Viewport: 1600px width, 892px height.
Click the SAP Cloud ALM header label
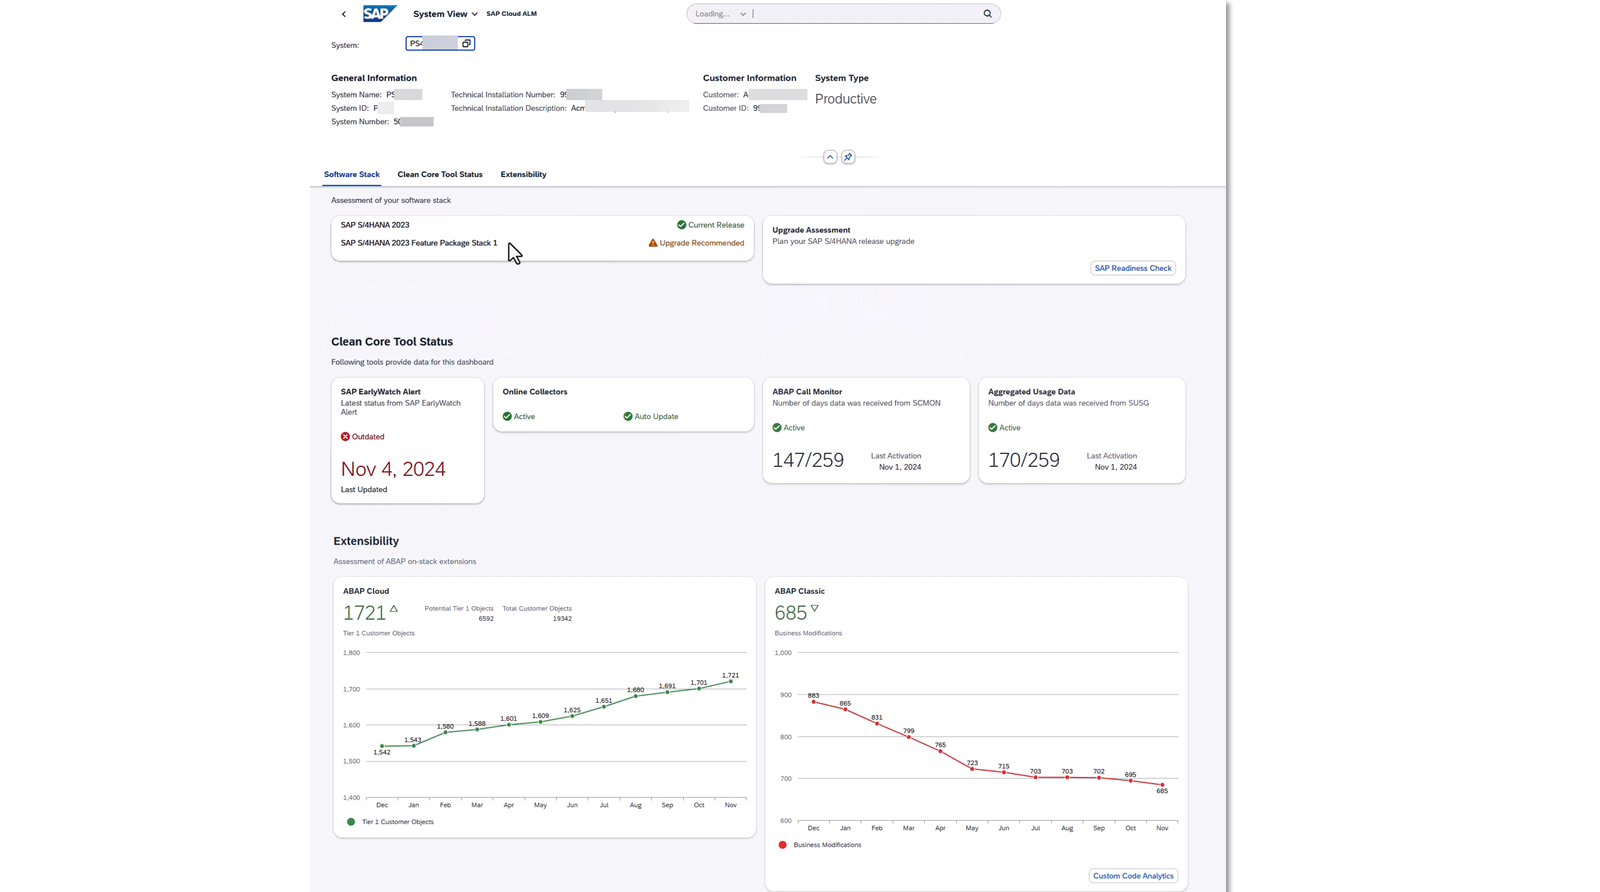(511, 14)
